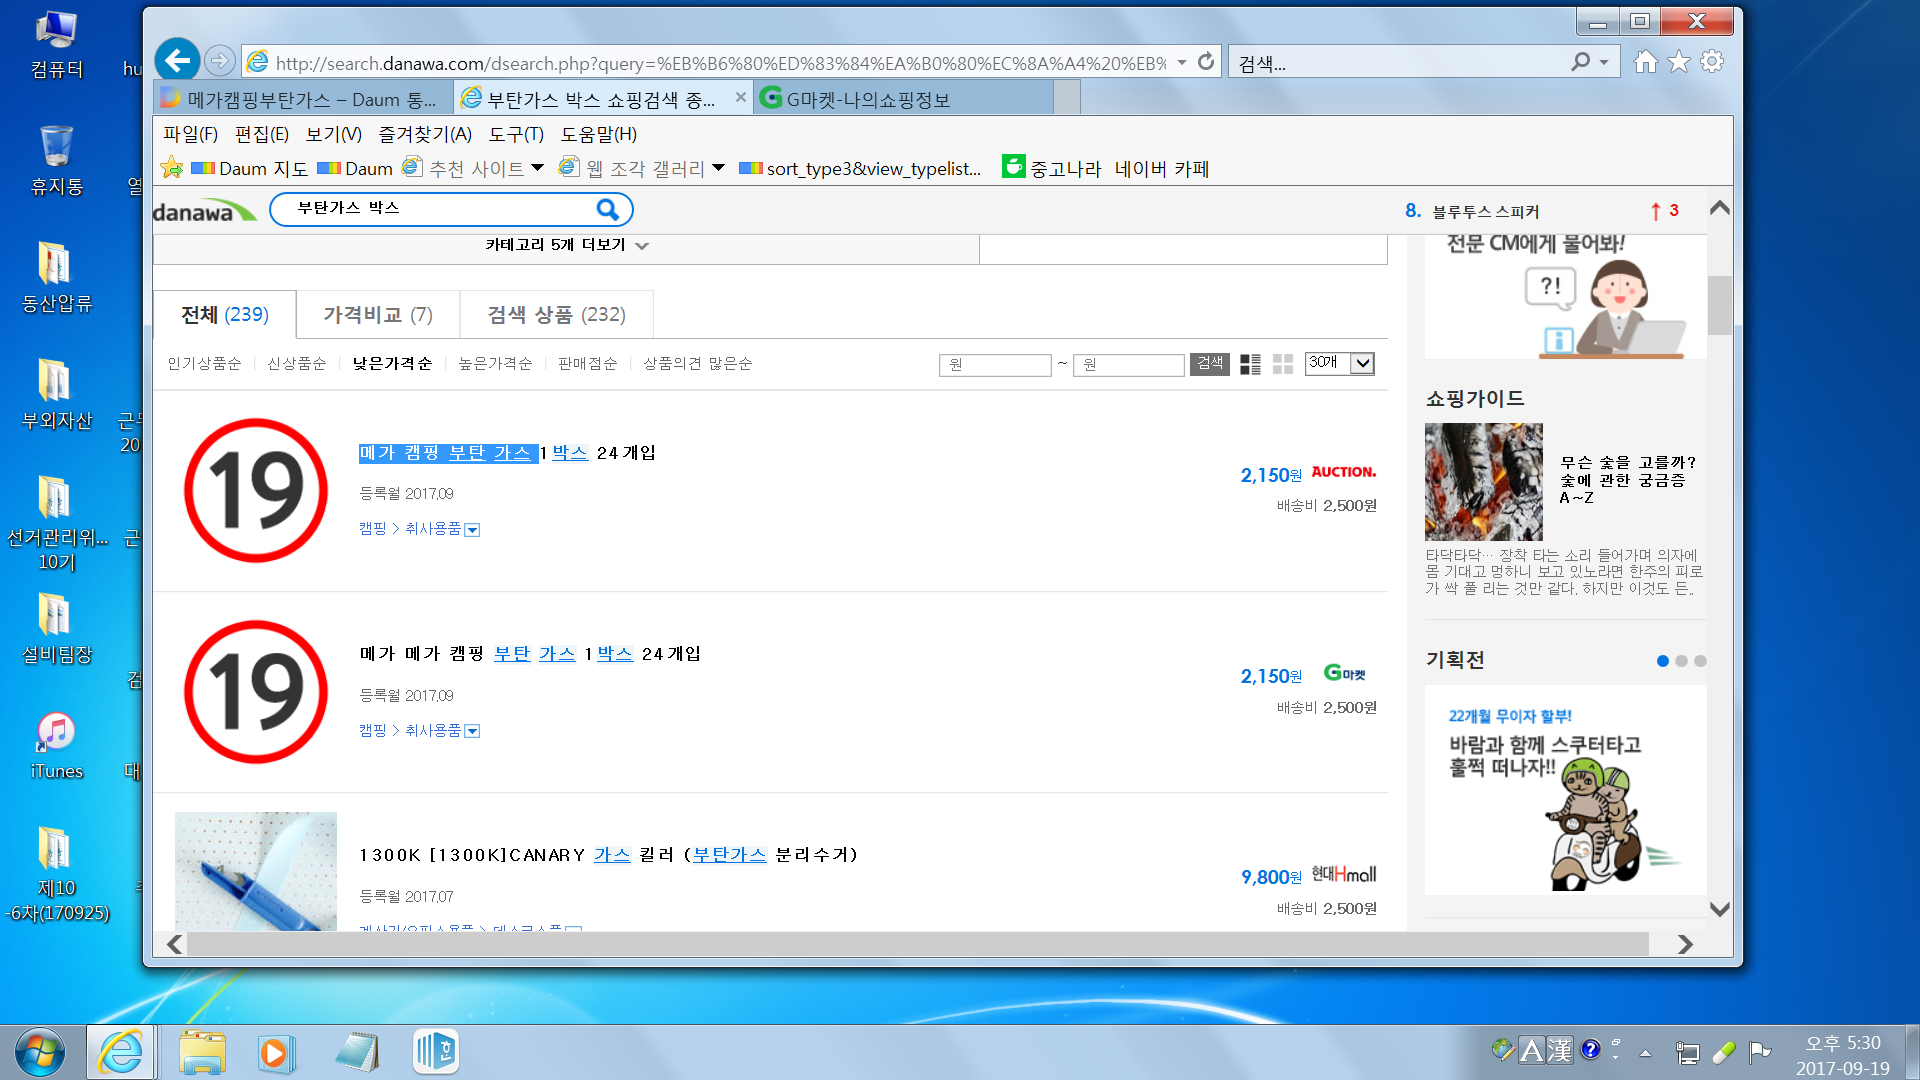The image size is (1920, 1080).
Task: Open the 편집(E) menu
Action: click(x=262, y=134)
